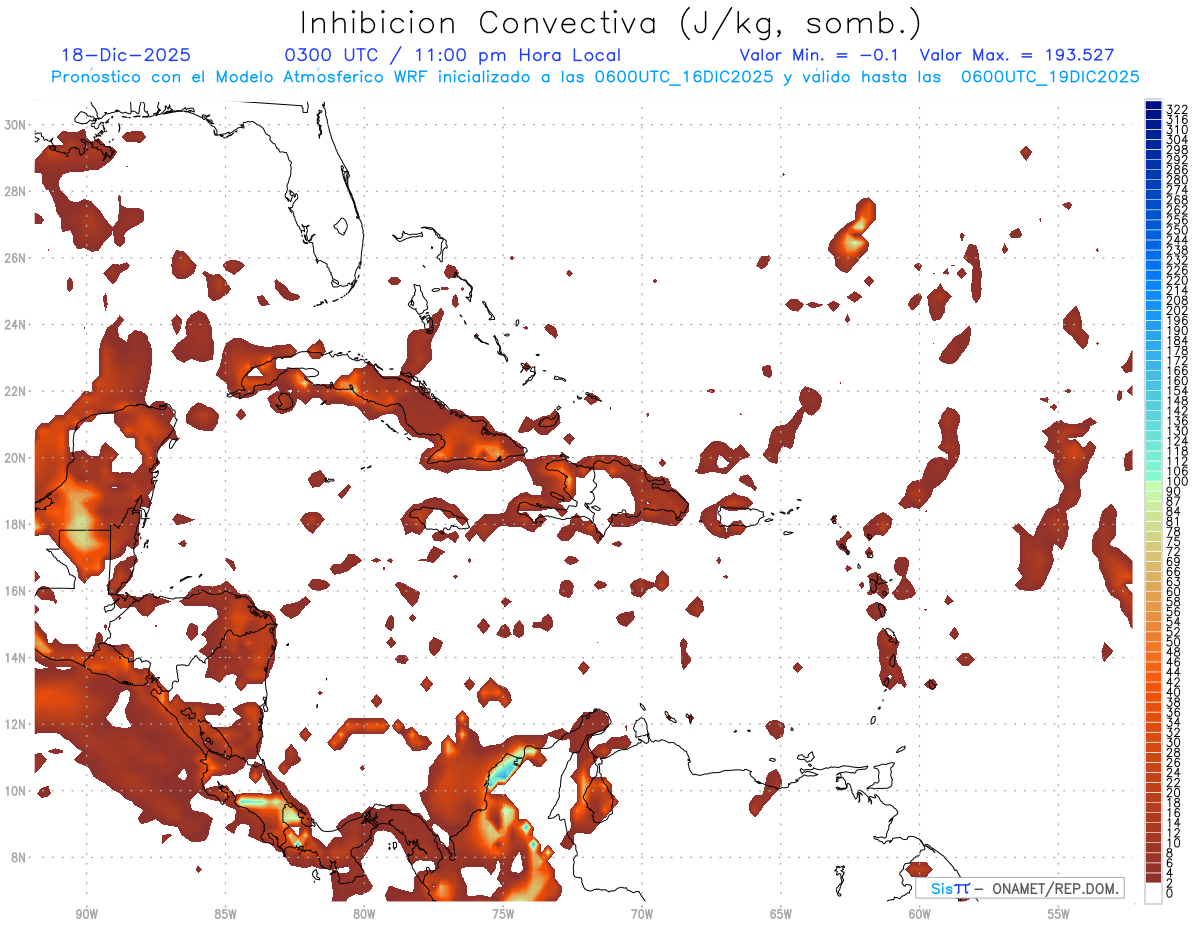Screen dimensions: 1200x927
Task: Click the '65W' longitude label
Action: 781,914
